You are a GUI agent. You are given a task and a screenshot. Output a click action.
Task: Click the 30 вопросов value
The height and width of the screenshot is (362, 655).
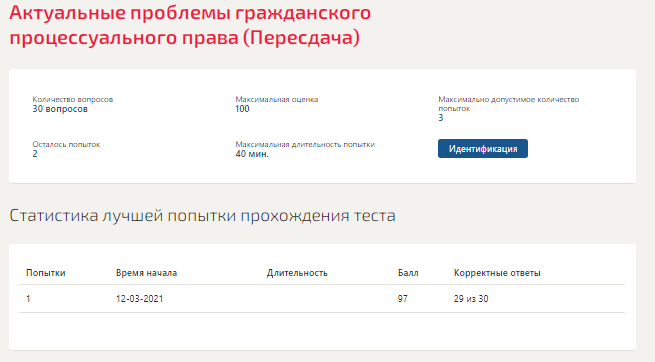[60, 109]
